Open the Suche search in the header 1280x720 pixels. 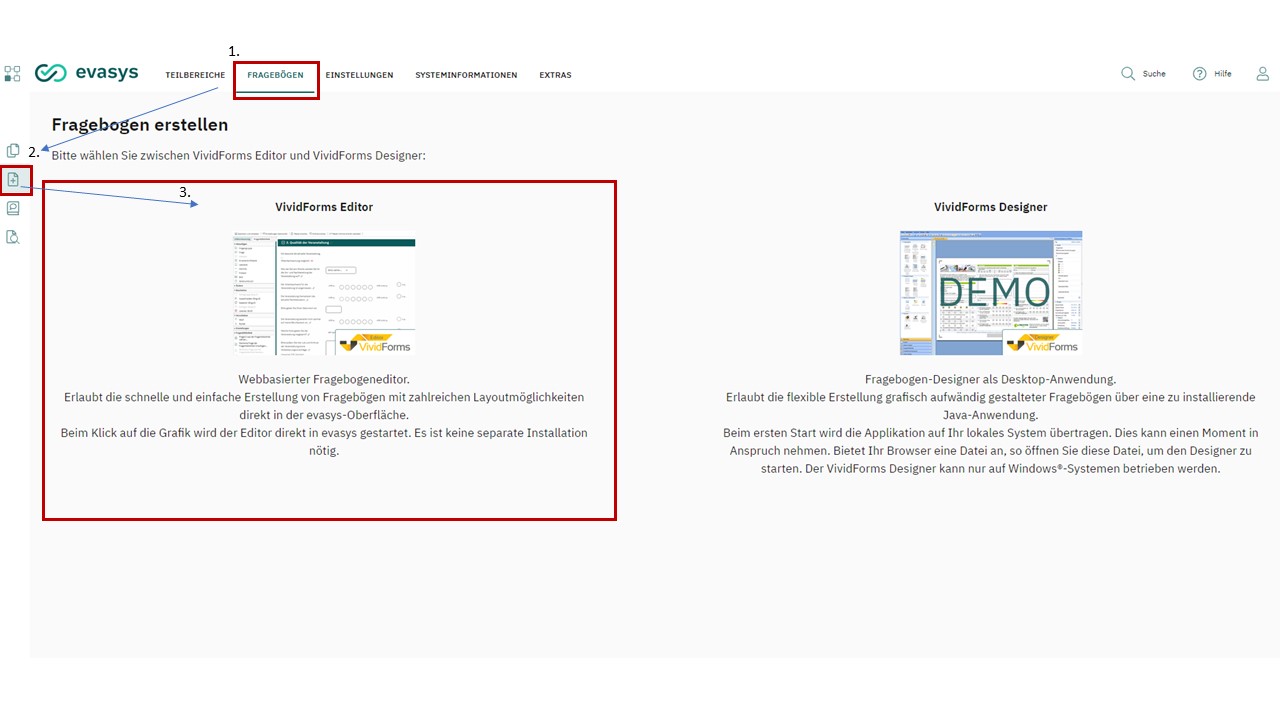pyautogui.click(x=1143, y=74)
